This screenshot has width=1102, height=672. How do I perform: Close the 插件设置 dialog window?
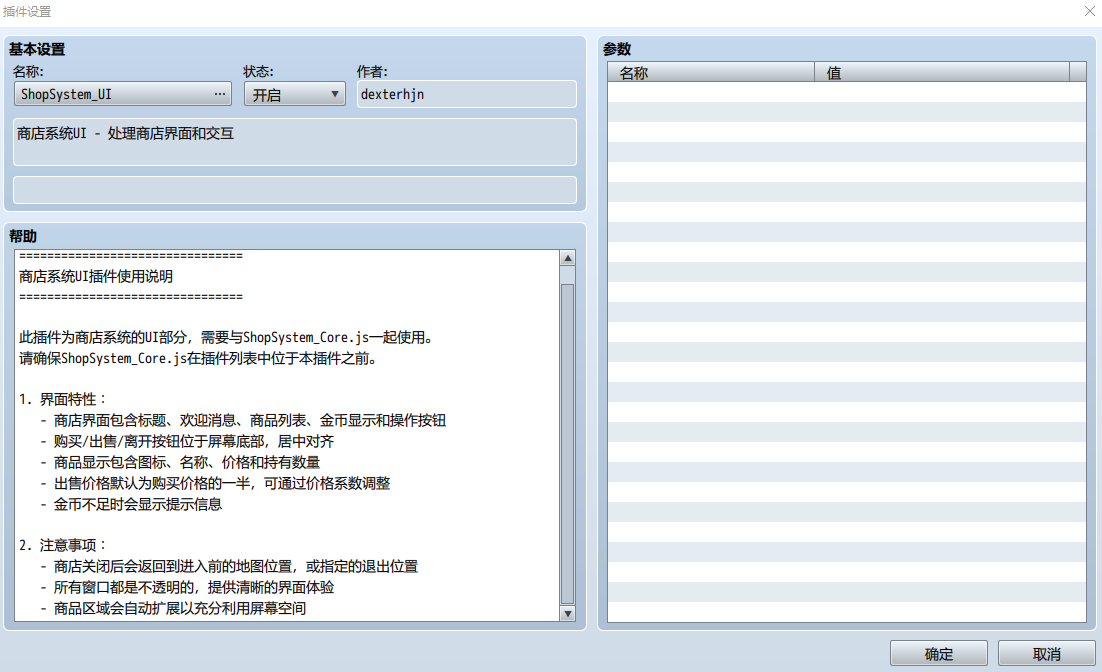pos(1090,11)
